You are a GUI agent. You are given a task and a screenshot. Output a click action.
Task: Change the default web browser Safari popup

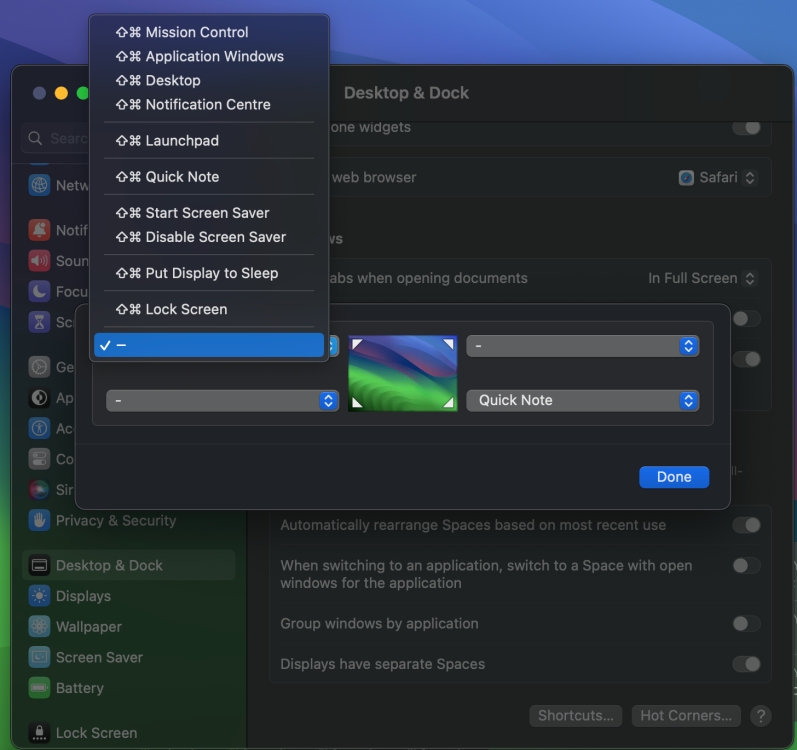coord(718,178)
